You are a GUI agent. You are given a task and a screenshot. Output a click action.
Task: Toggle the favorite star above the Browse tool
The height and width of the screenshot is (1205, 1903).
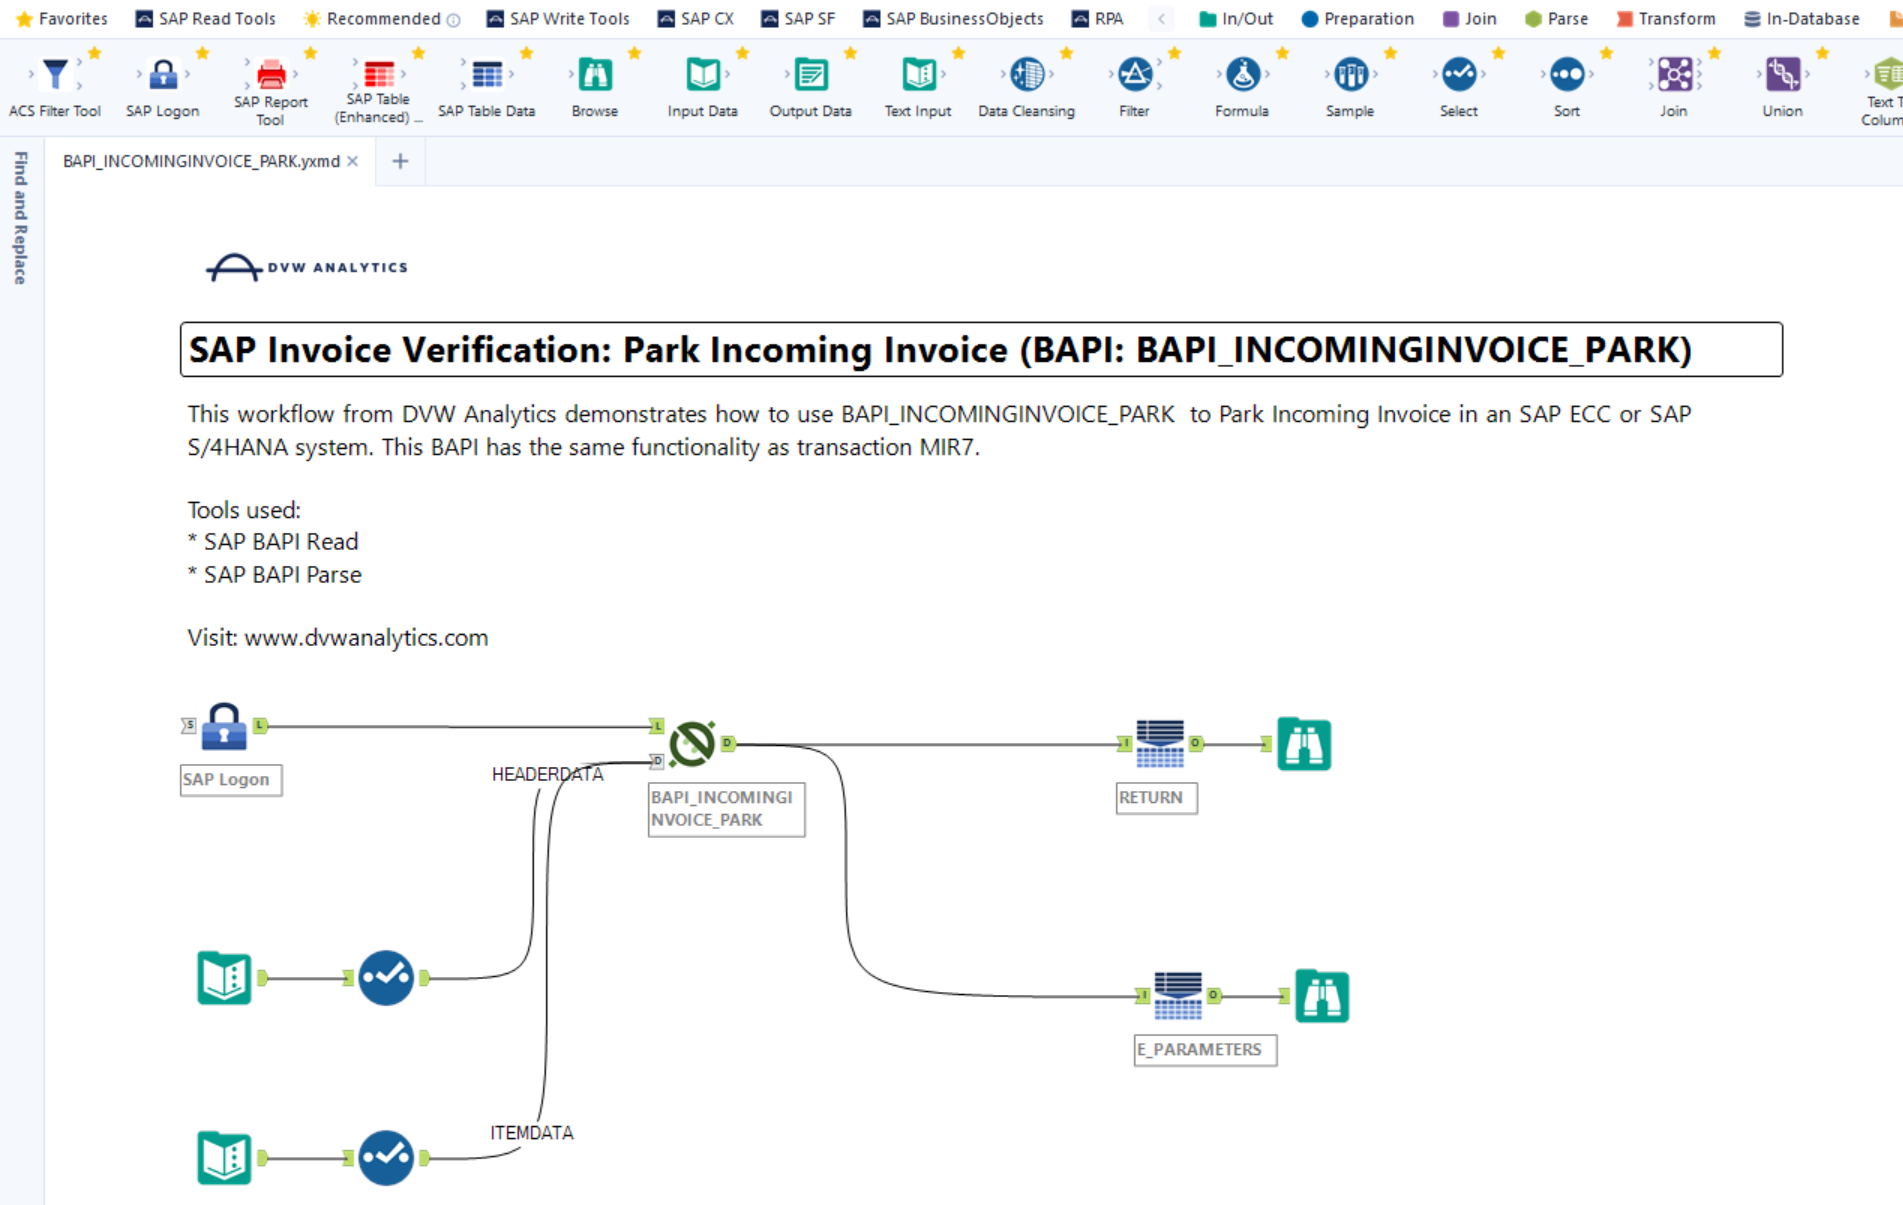pos(634,53)
